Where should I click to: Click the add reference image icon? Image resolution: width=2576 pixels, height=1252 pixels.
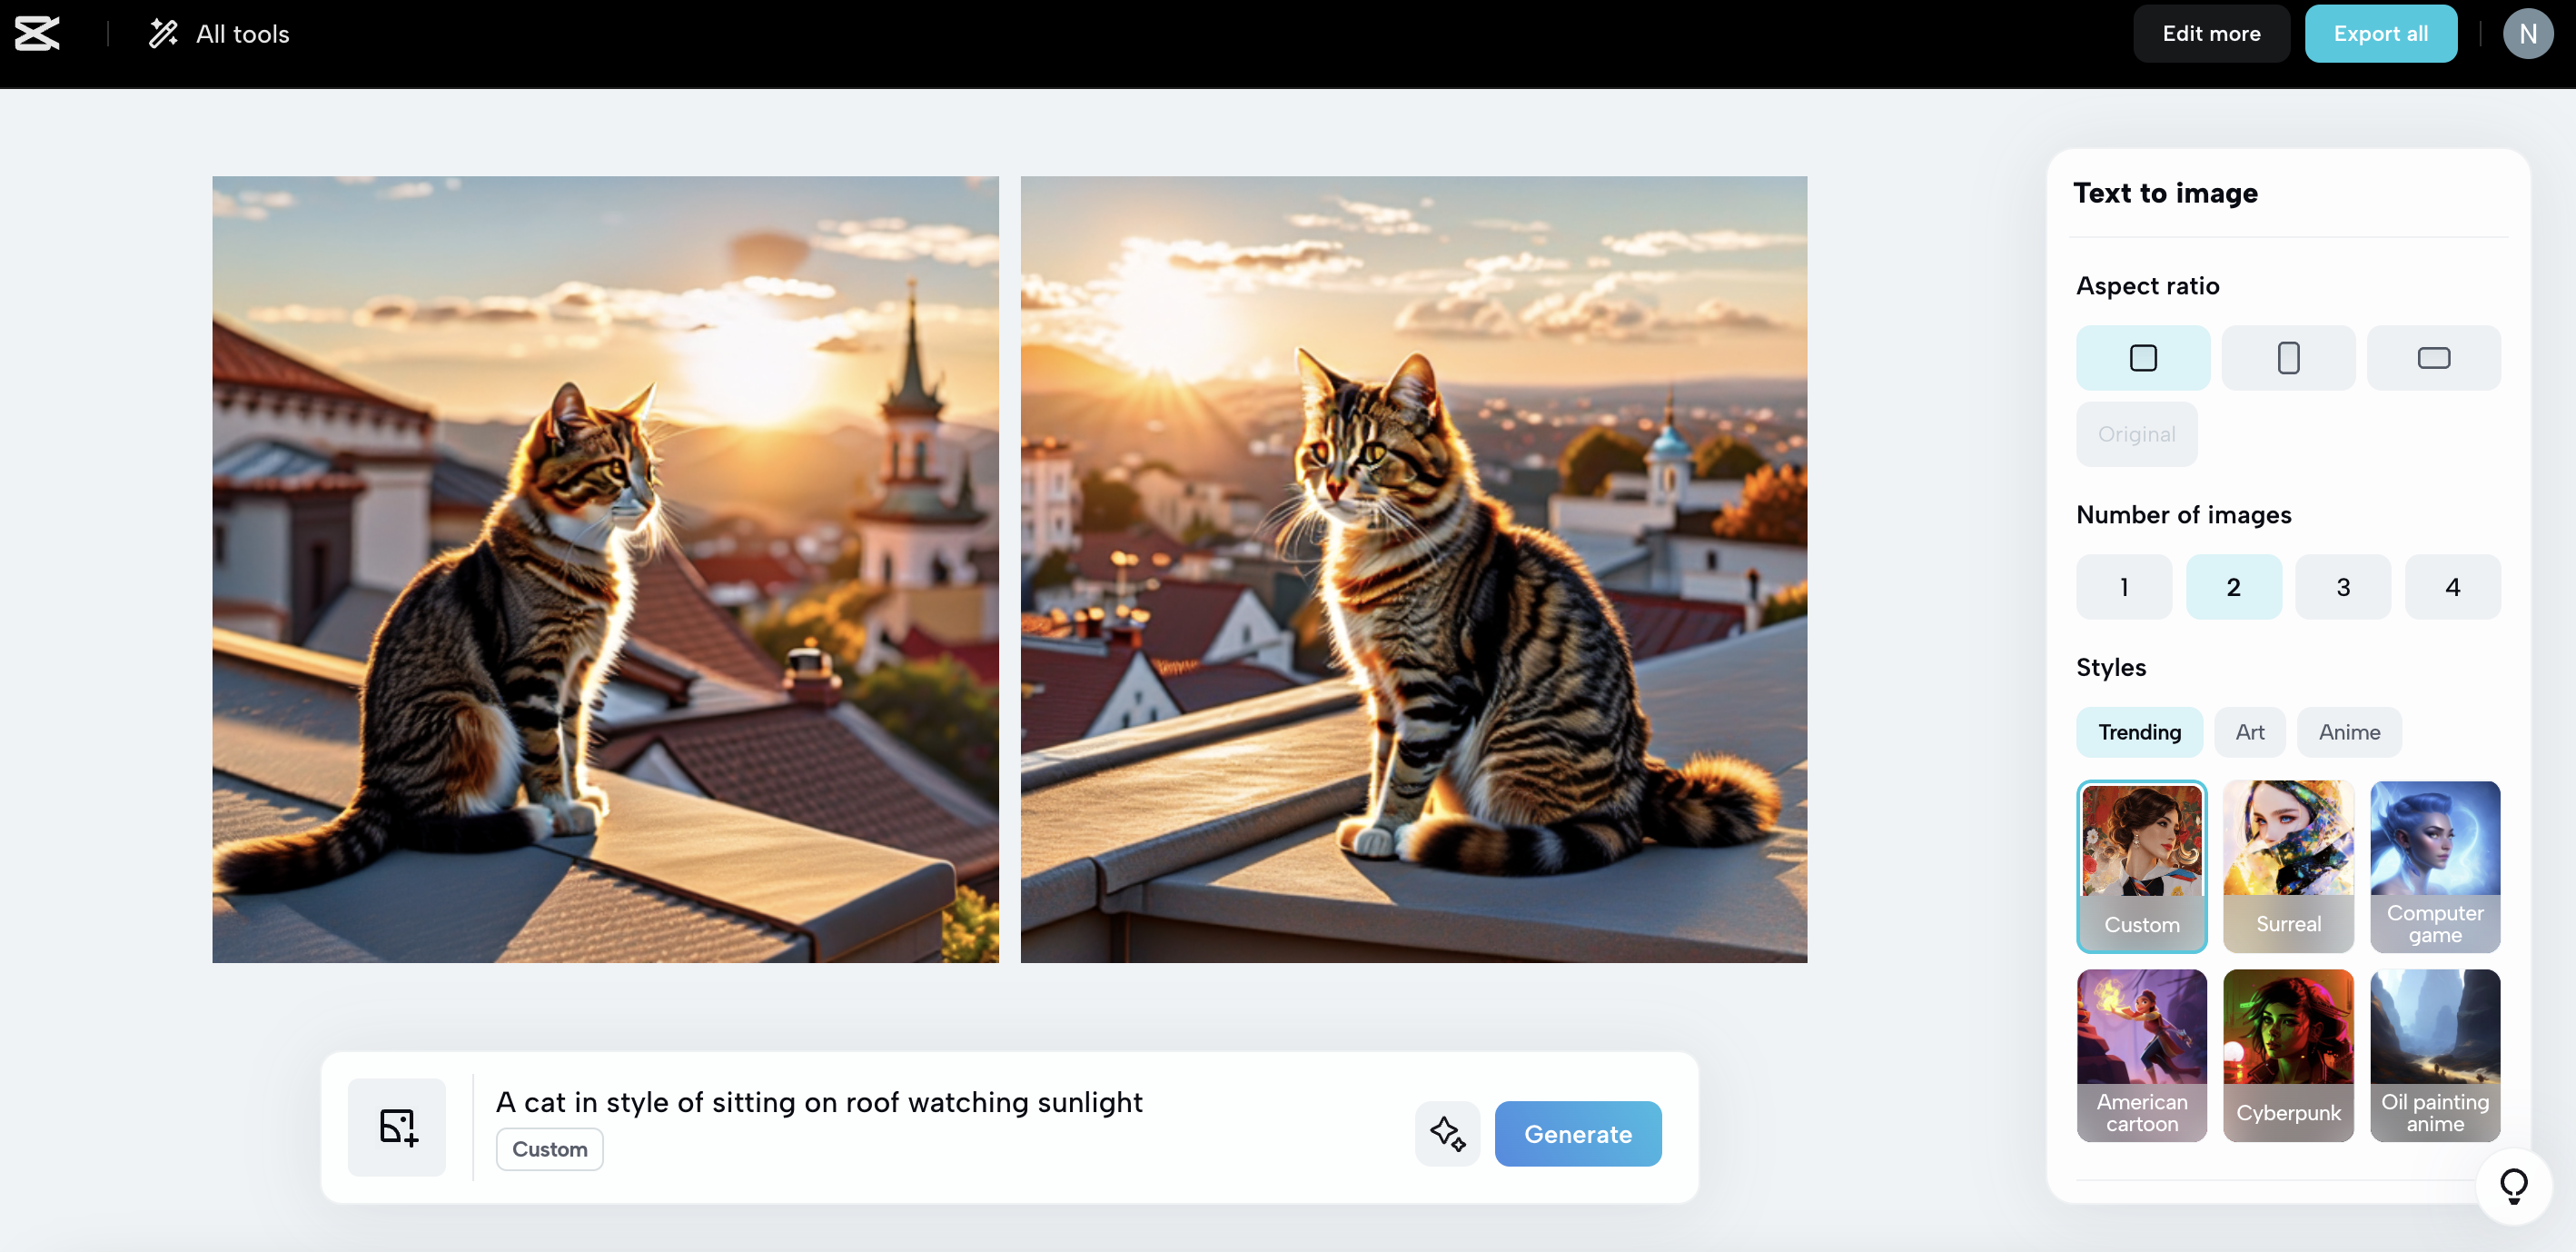pyautogui.click(x=397, y=1126)
